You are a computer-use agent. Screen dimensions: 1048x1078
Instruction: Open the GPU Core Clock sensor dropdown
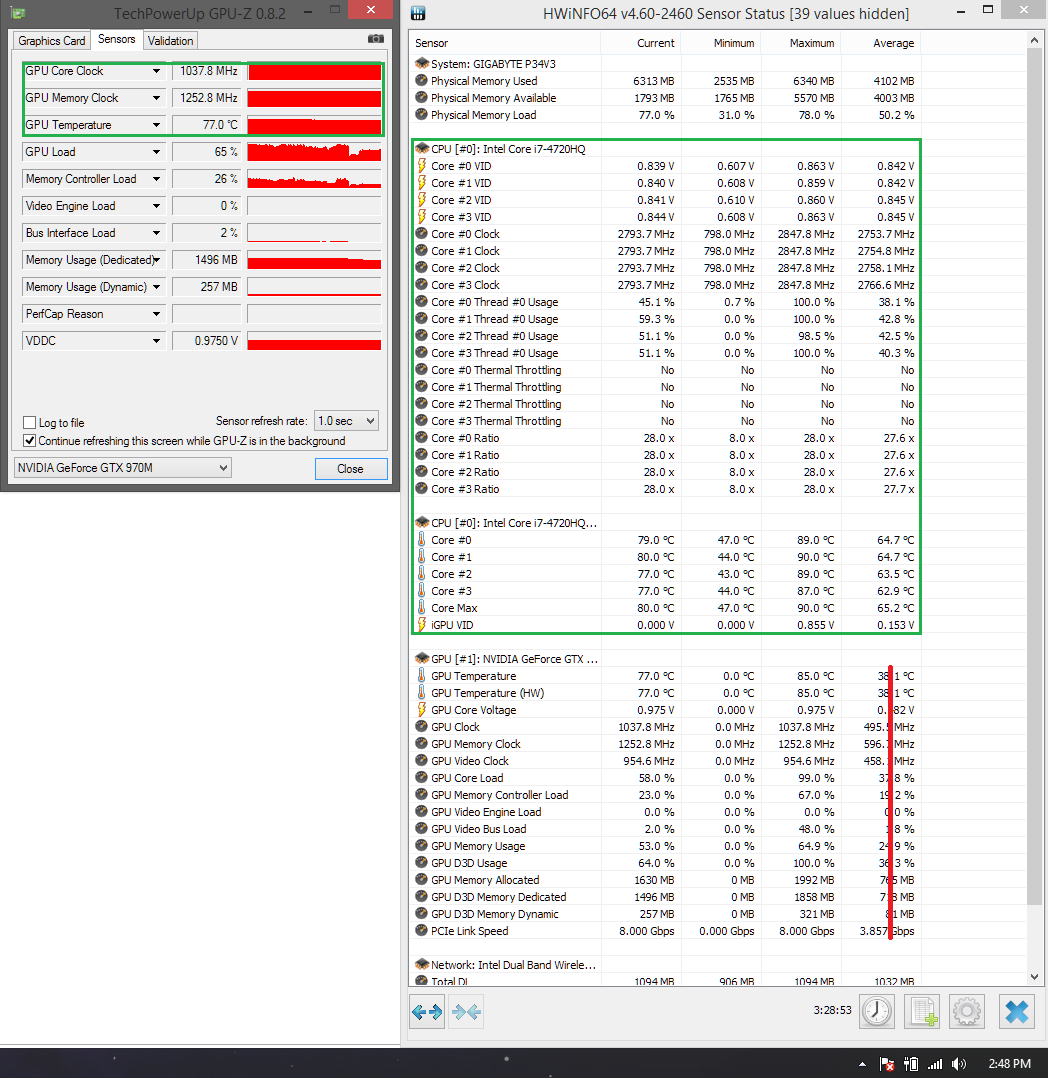[156, 71]
